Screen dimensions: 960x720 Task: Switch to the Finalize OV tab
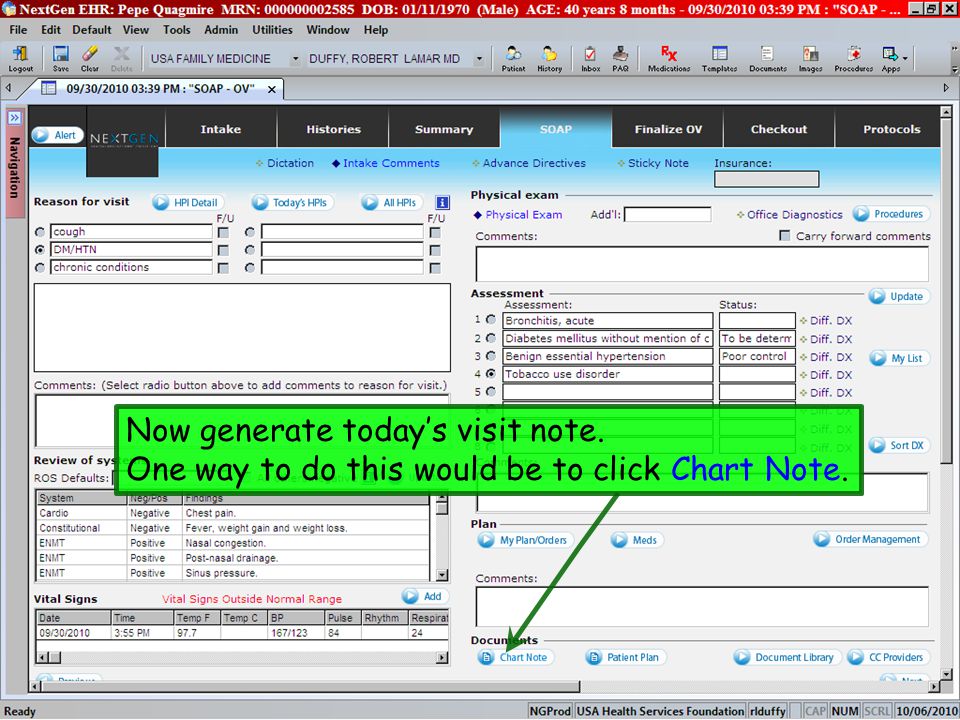(668, 129)
